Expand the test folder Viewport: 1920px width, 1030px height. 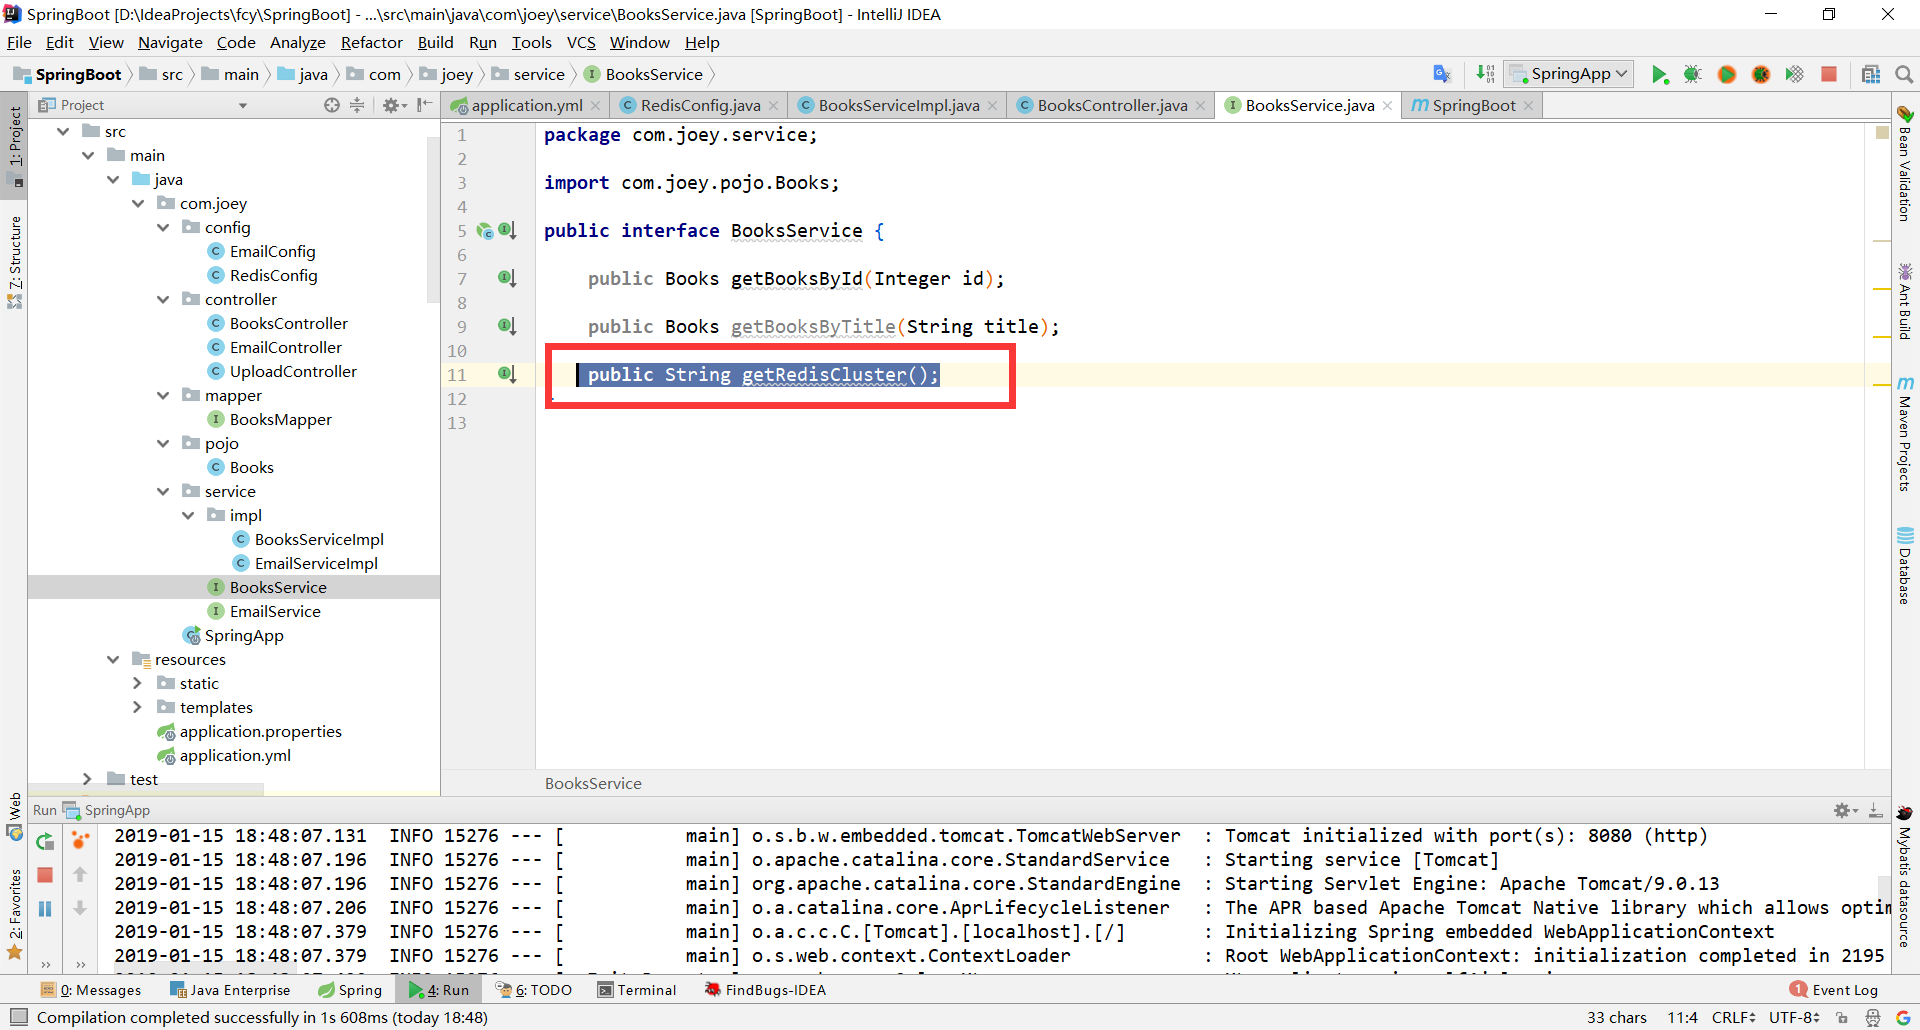88,779
